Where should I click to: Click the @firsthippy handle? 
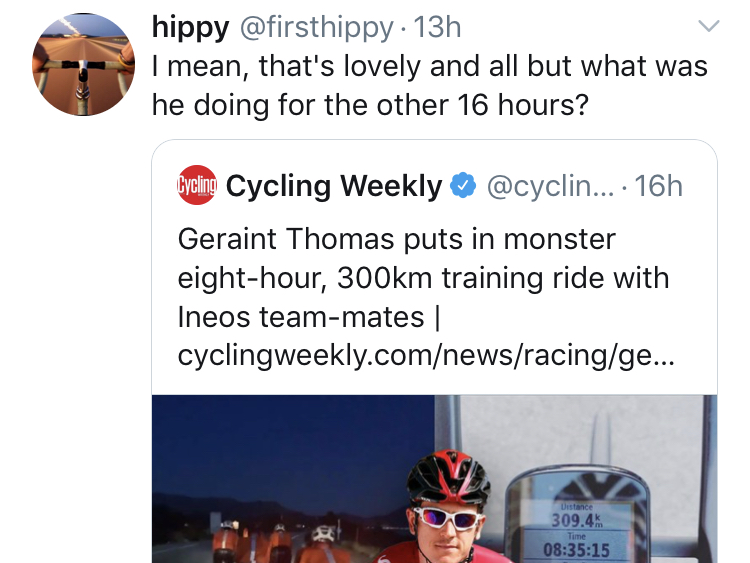coord(317,27)
